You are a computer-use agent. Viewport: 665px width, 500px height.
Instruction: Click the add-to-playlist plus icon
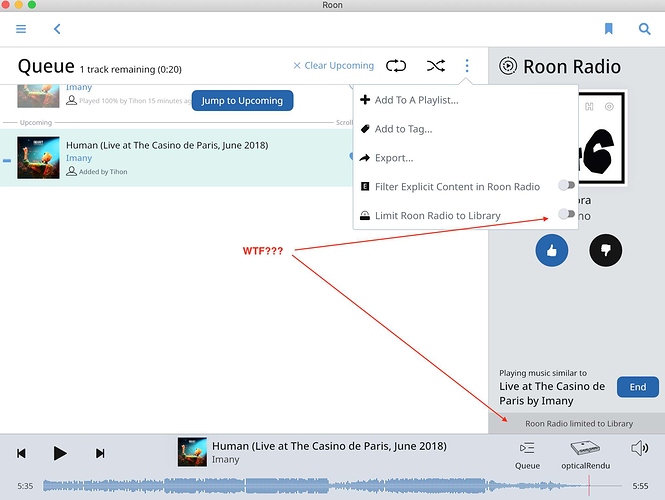[x=365, y=100]
